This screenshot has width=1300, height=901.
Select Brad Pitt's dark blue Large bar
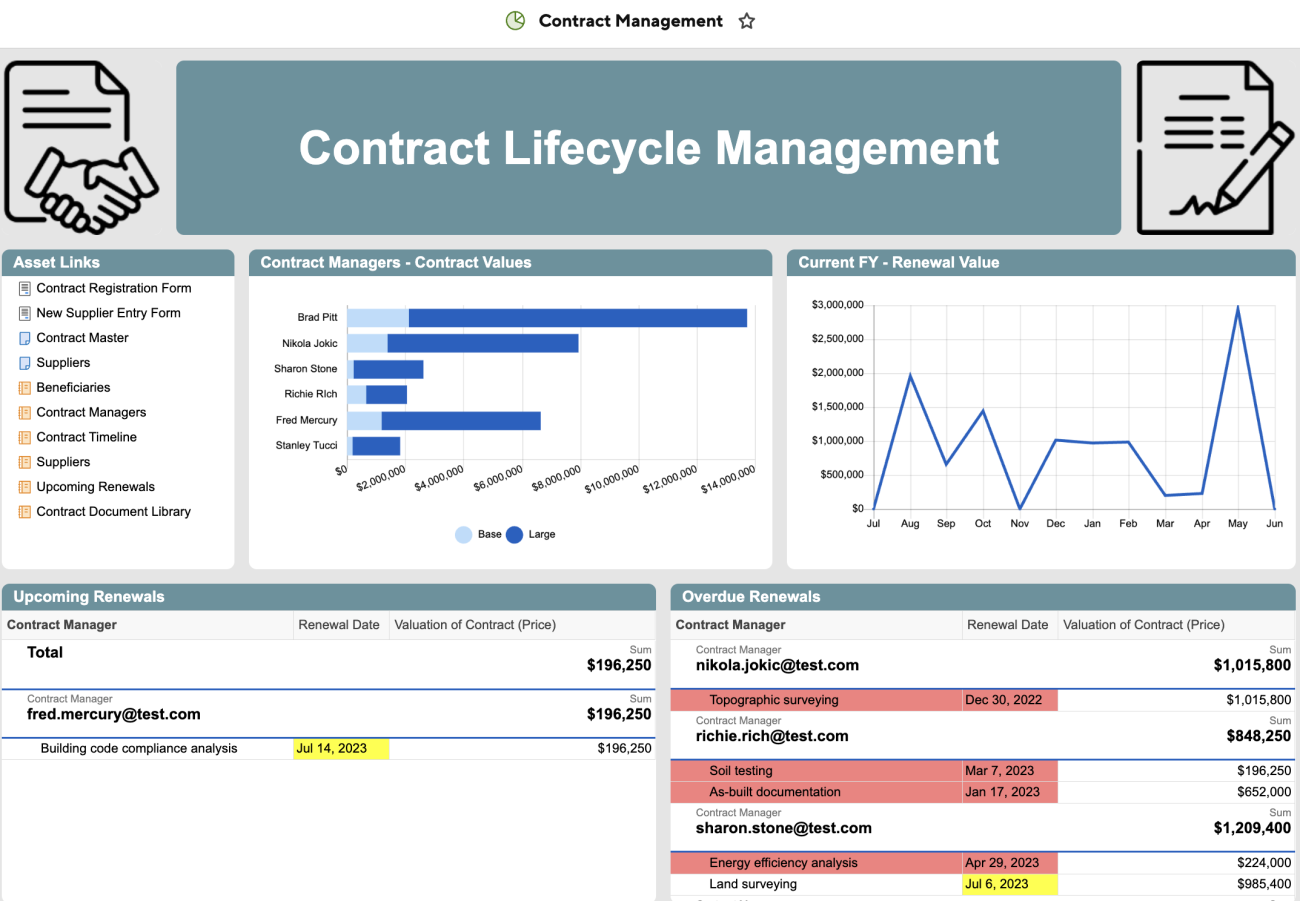(x=577, y=318)
